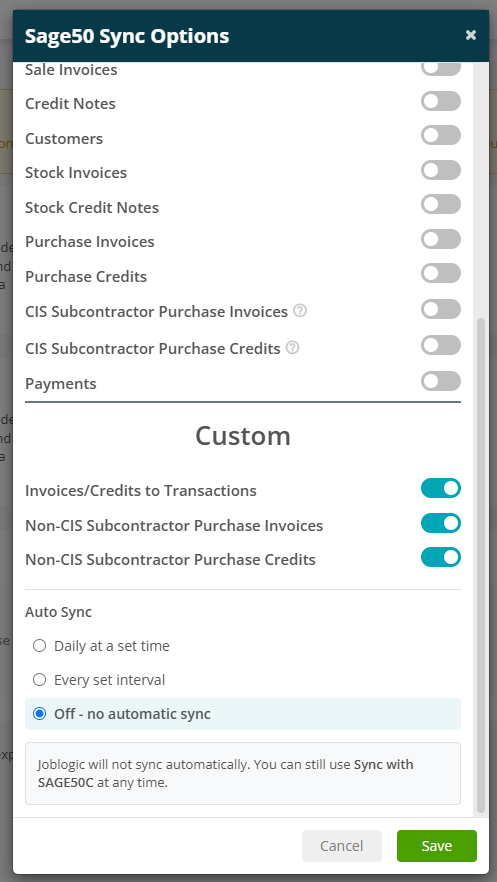
Task: Turn off Non-CIS Subcontractor Purchase Invoices
Action: pos(441,523)
